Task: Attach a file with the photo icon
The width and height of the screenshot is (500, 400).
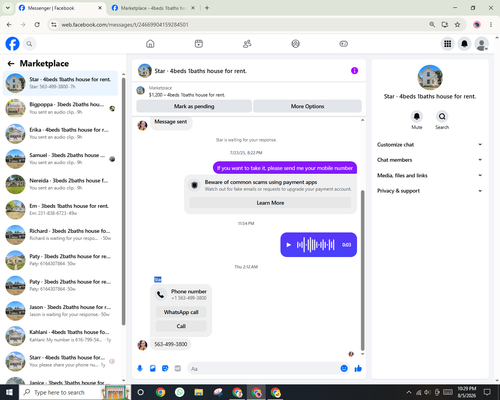Action: [x=153, y=368]
